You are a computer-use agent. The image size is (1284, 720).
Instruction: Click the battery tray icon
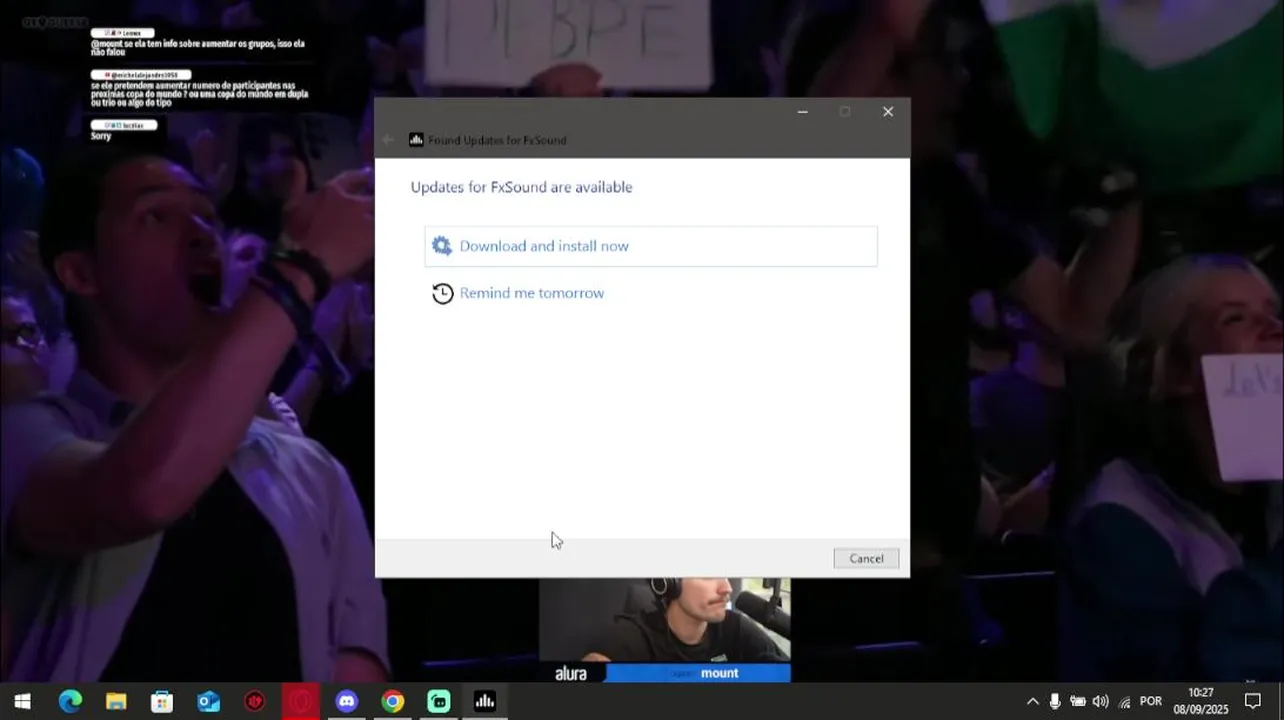click(1078, 701)
